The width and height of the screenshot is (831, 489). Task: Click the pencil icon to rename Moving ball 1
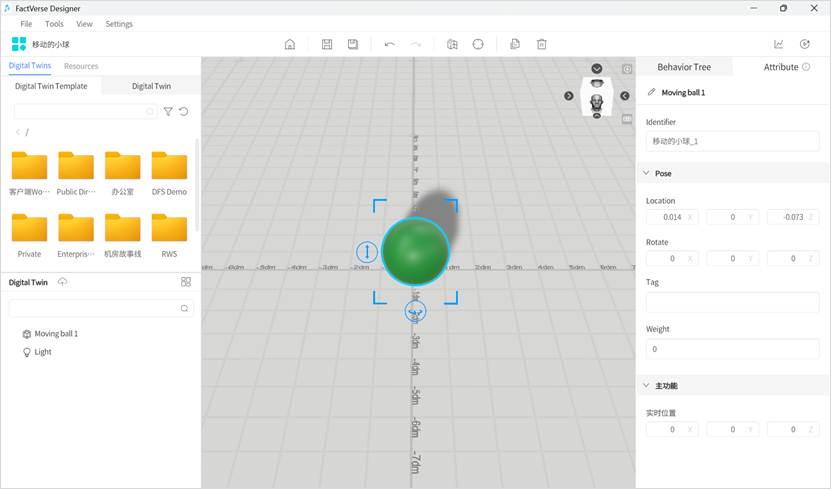[x=651, y=92]
